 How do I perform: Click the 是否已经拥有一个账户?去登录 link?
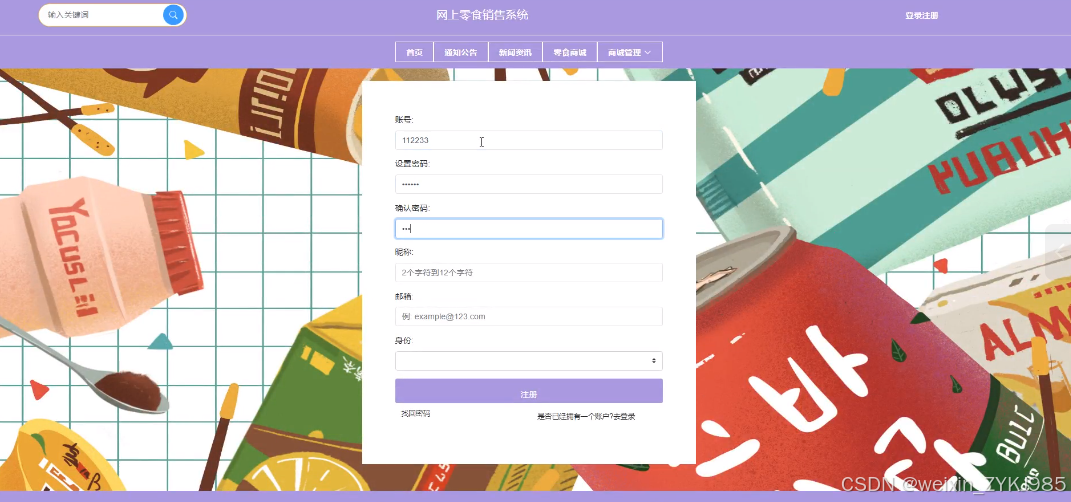(586, 417)
